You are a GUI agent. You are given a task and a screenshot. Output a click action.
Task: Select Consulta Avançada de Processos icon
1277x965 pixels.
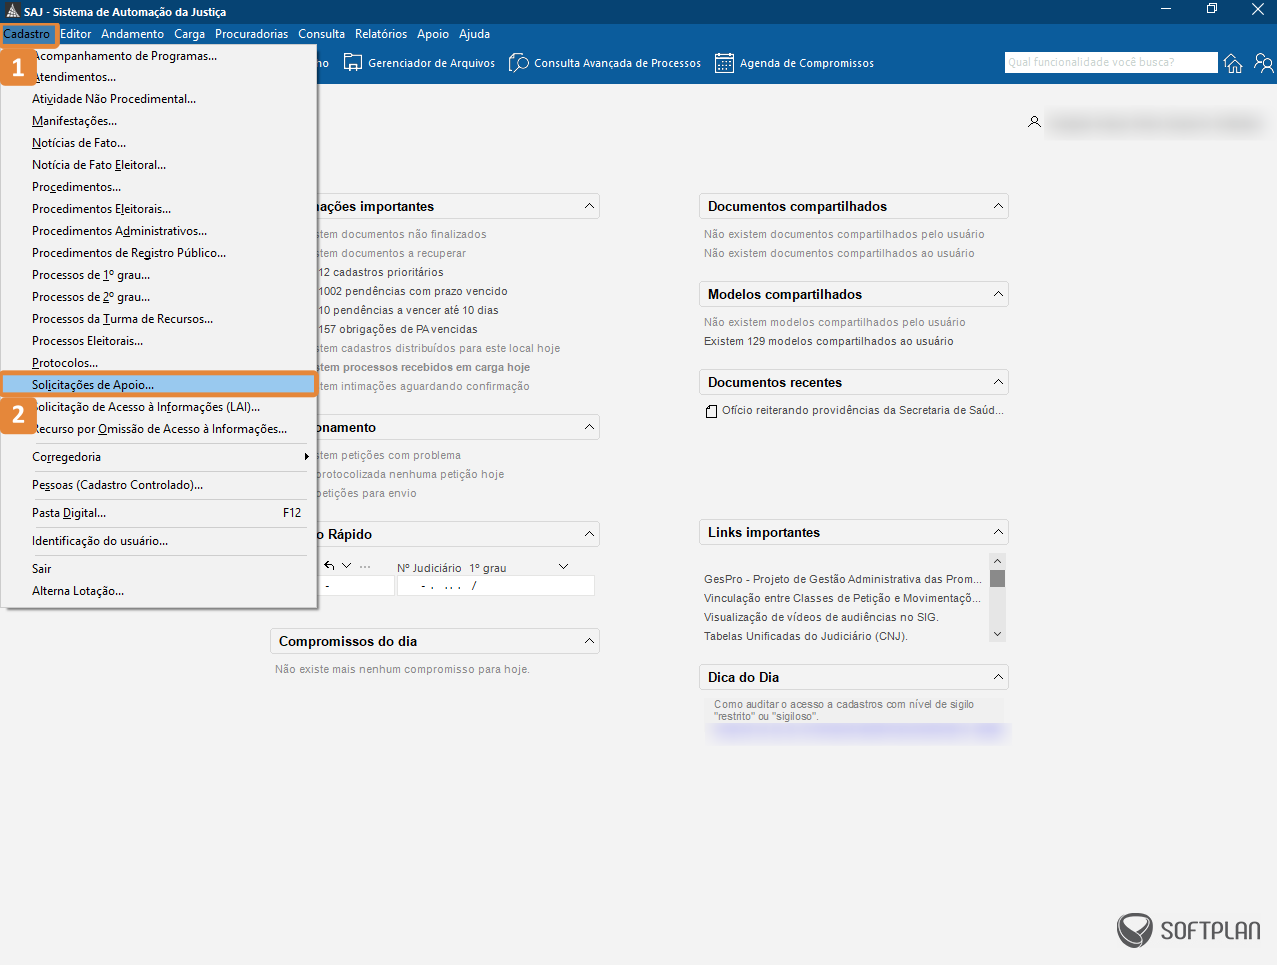tap(518, 62)
